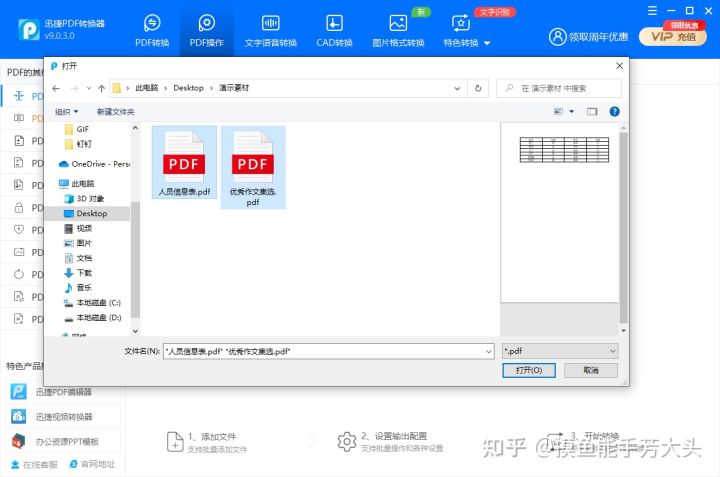Toggle the preview pane icon
Viewport: 720px width, 477px height.
coord(592,111)
